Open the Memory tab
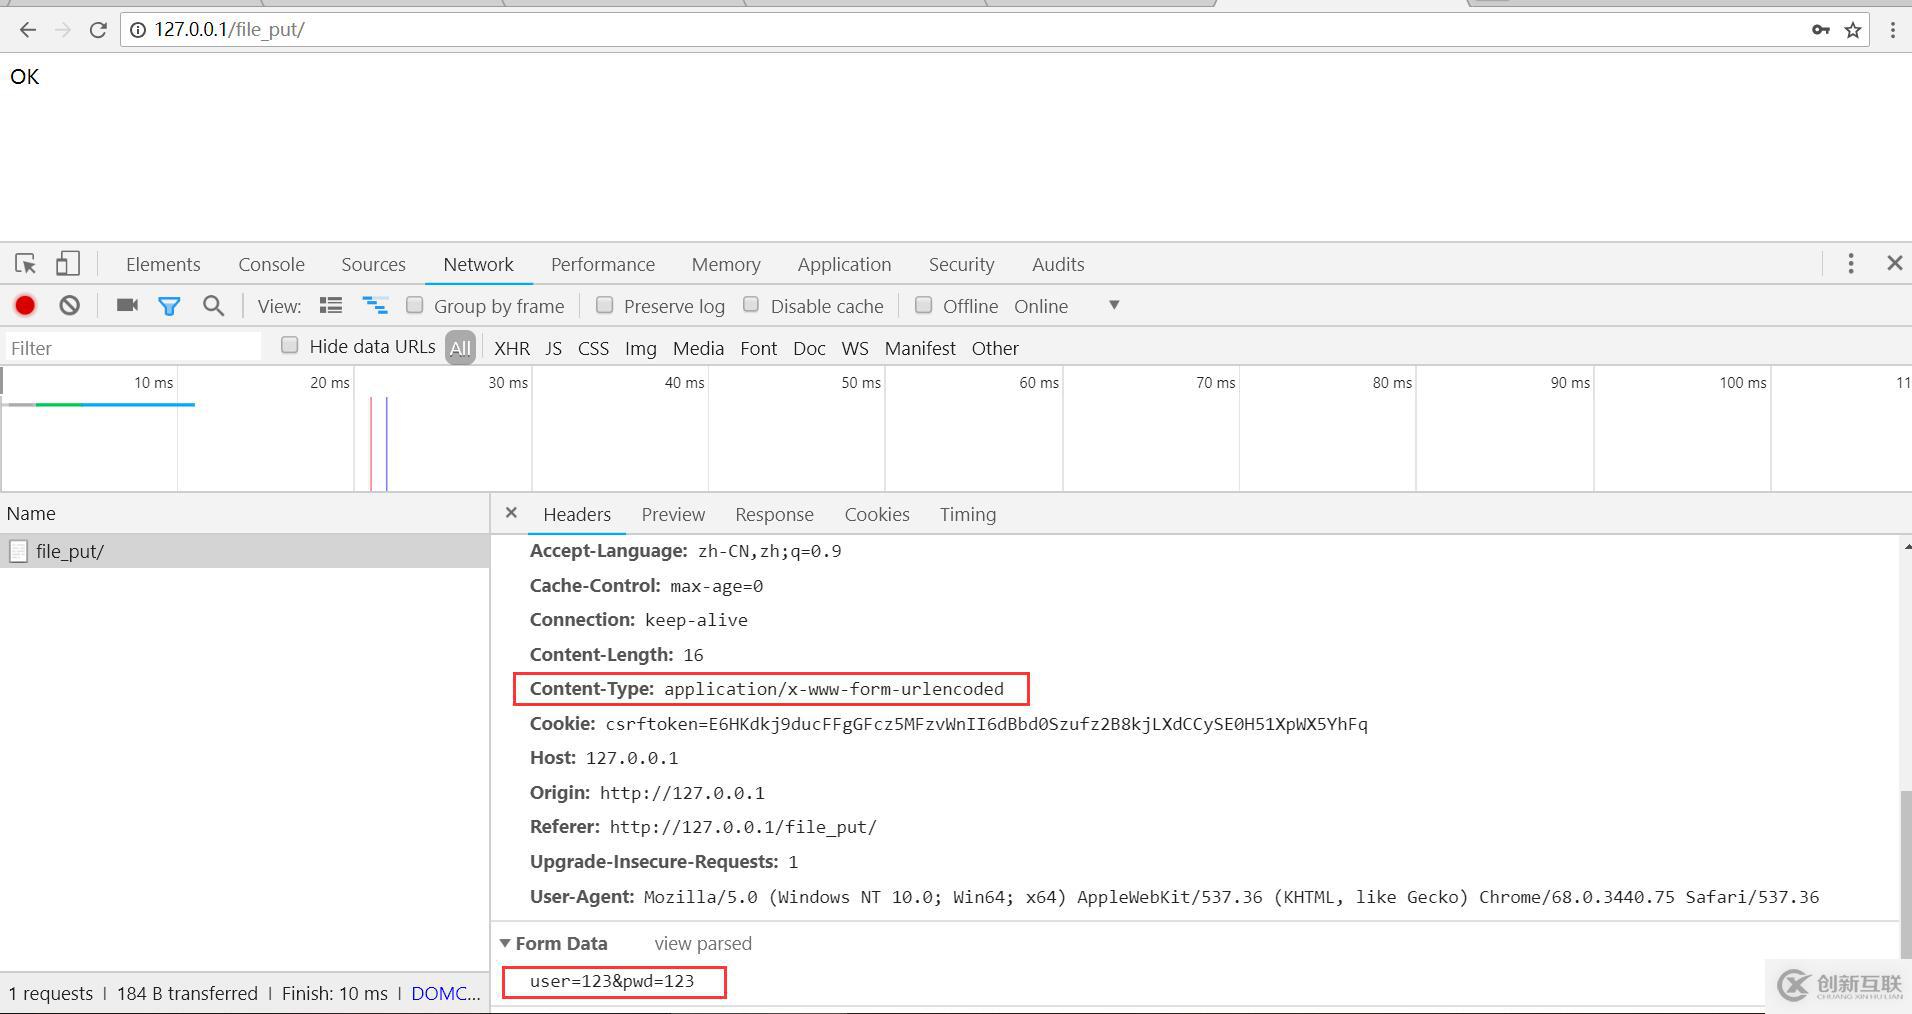The width and height of the screenshot is (1912, 1014). tap(726, 264)
